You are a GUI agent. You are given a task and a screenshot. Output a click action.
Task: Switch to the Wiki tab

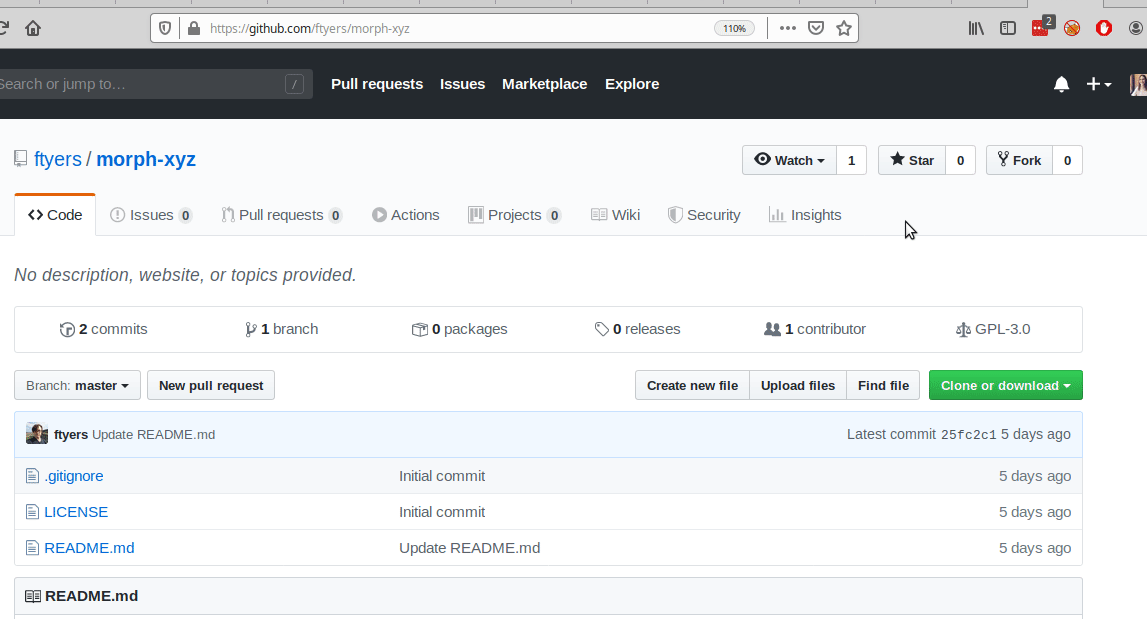pos(615,215)
